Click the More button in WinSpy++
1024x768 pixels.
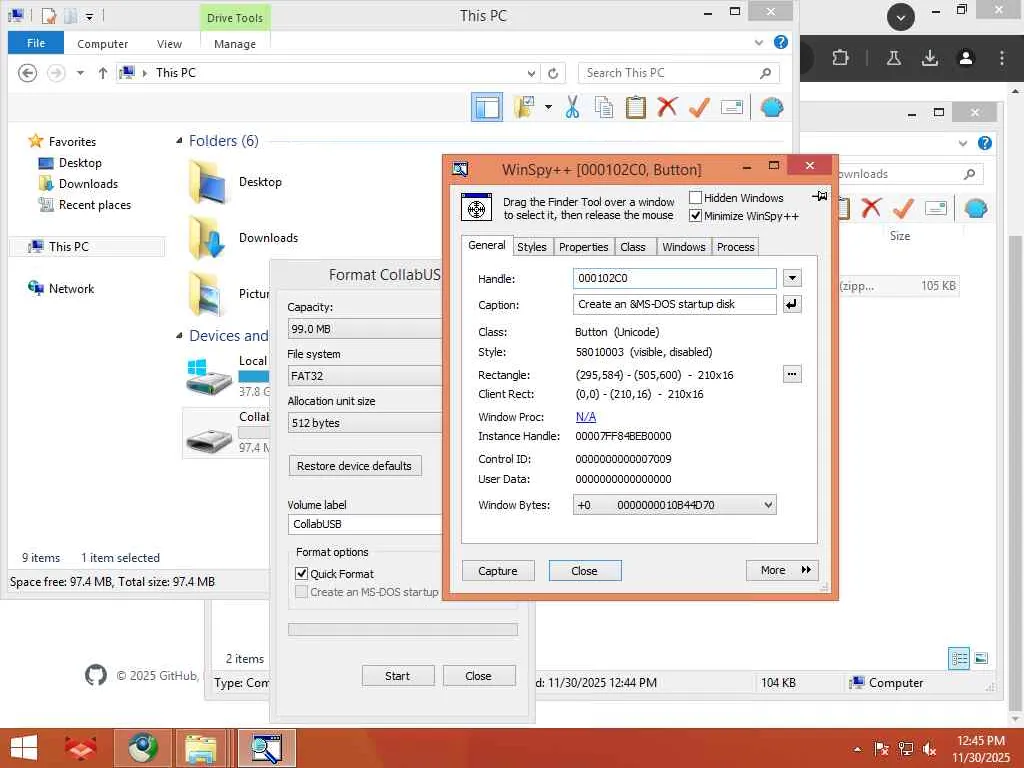tap(782, 570)
